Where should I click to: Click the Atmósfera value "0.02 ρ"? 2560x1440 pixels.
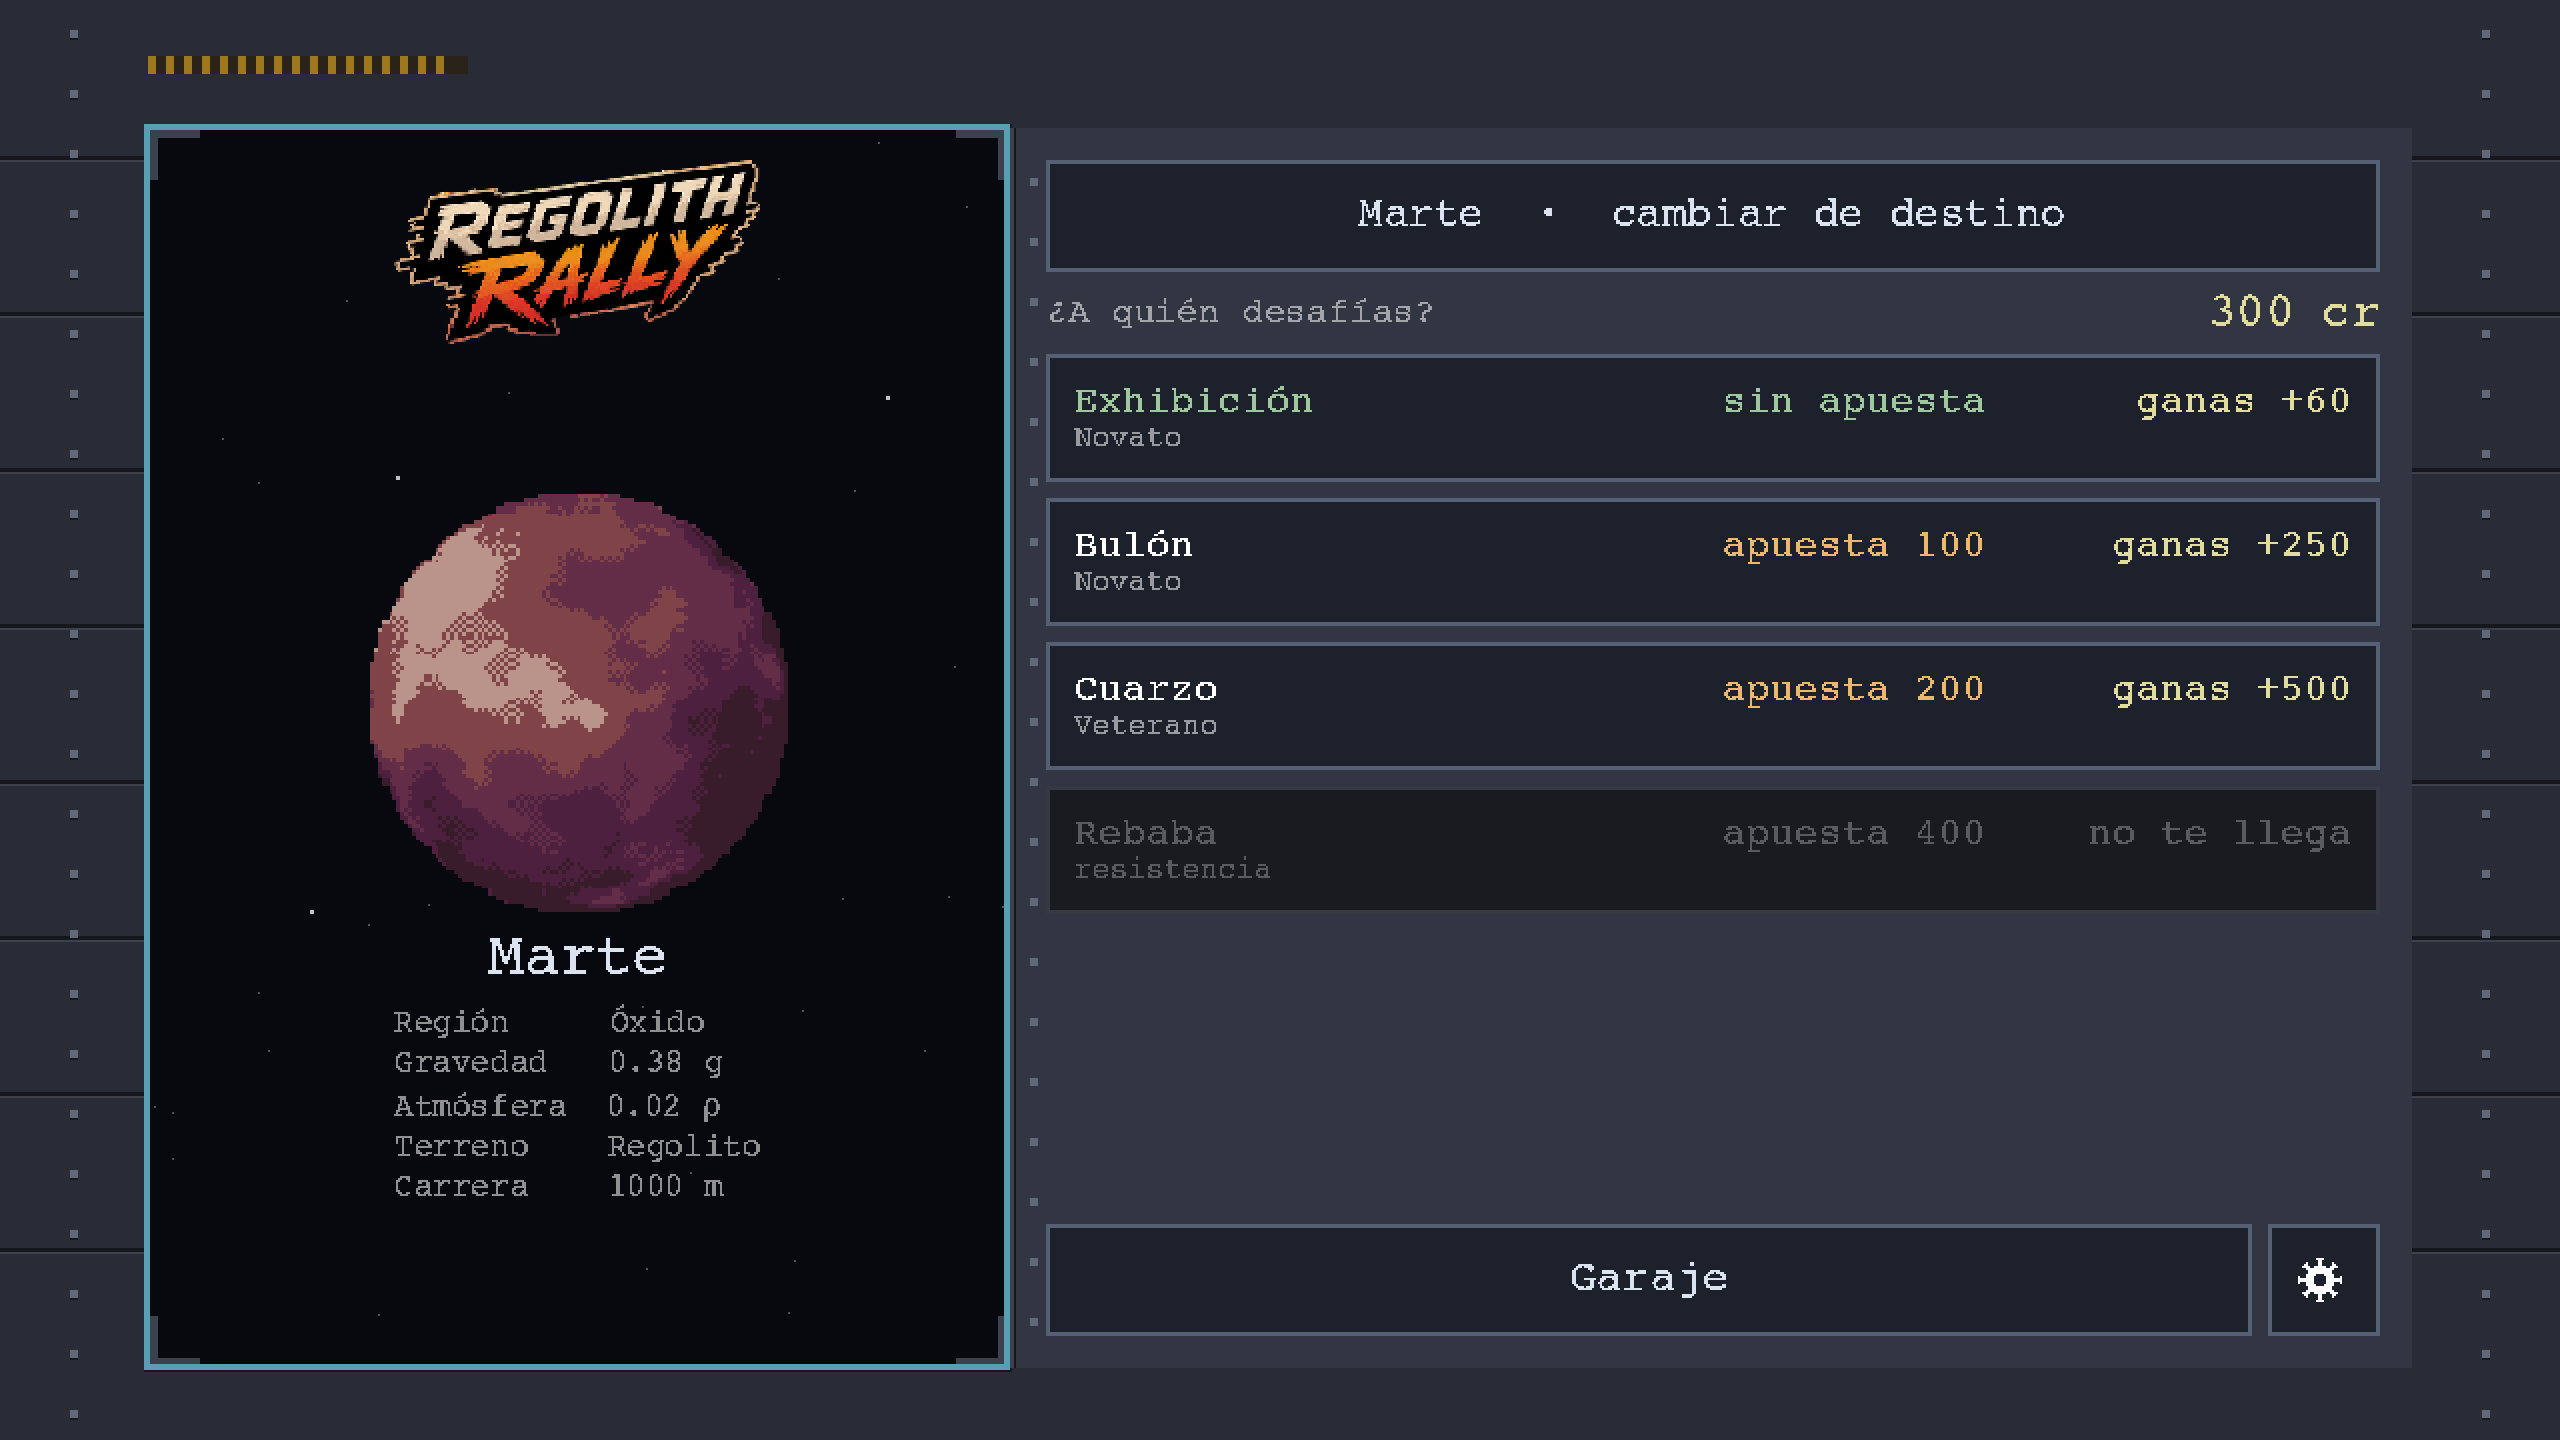(664, 1106)
